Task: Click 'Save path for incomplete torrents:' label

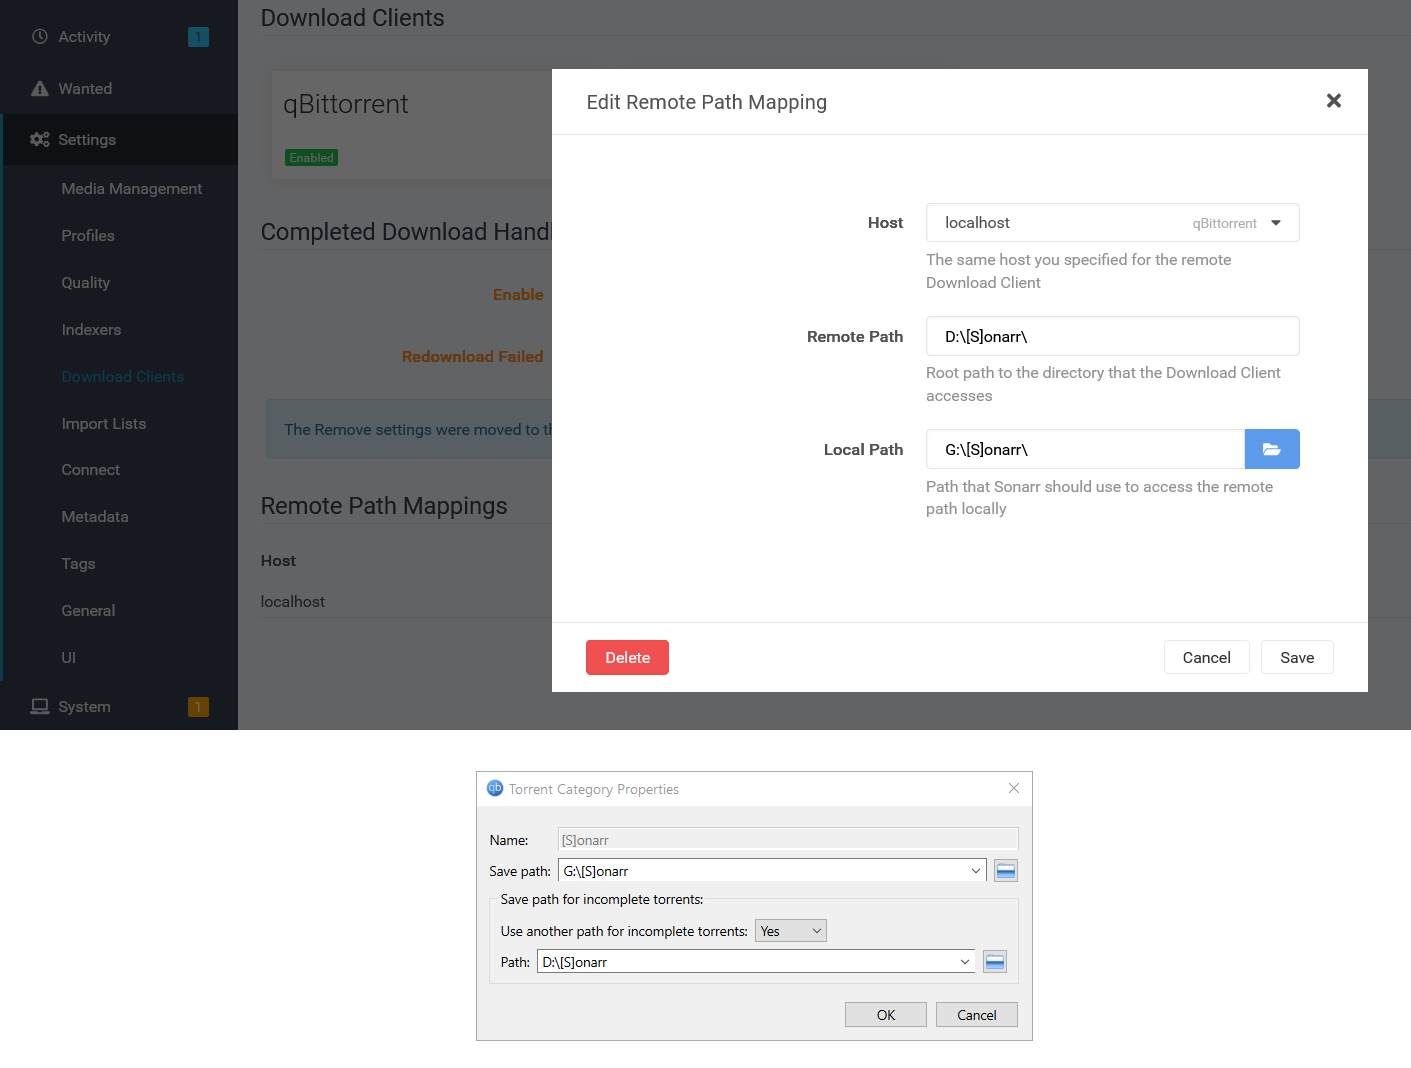Action: (x=602, y=900)
